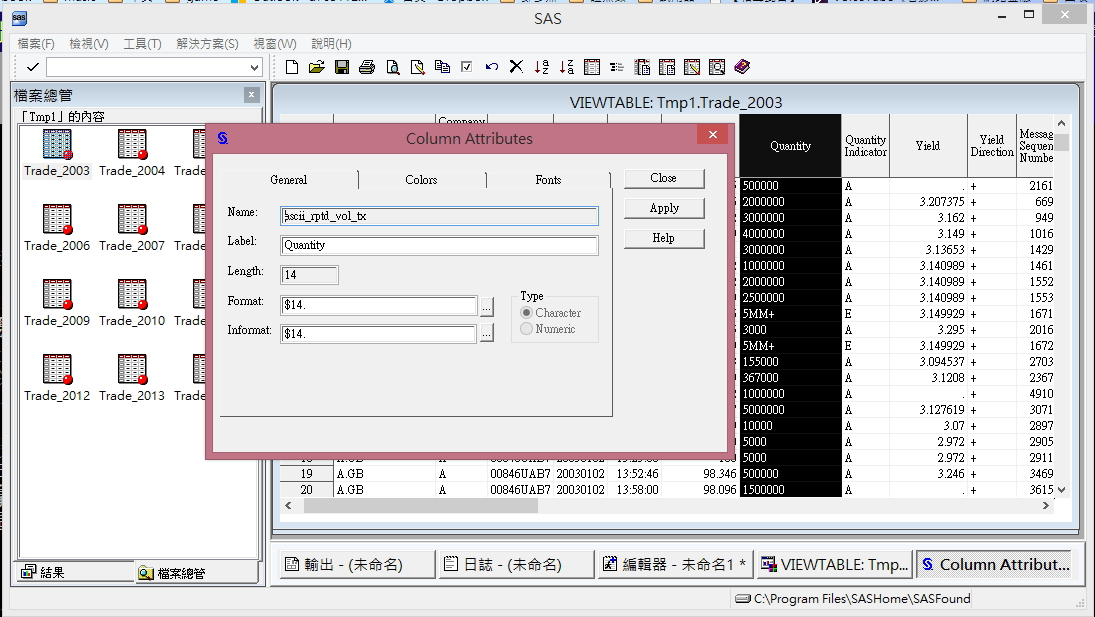Viewport: 1095px width, 617px height.
Task: Click the SAS Help book icon
Action: (x=741, y=67)
